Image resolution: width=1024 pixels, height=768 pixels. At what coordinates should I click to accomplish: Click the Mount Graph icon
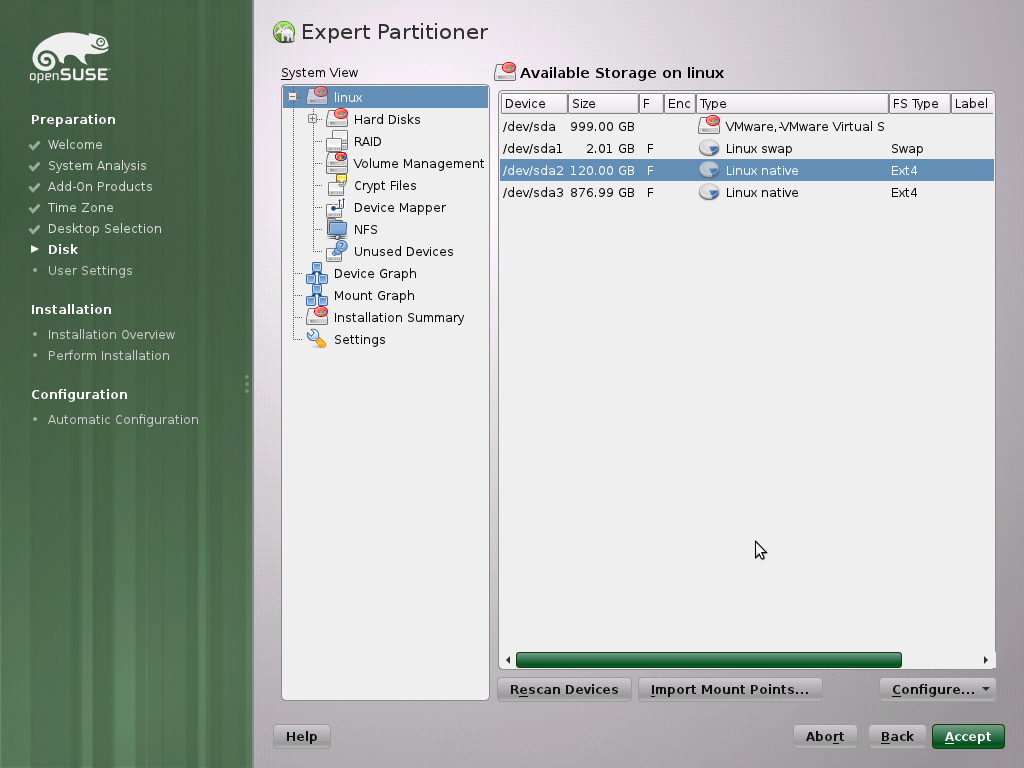coord(317,295)
